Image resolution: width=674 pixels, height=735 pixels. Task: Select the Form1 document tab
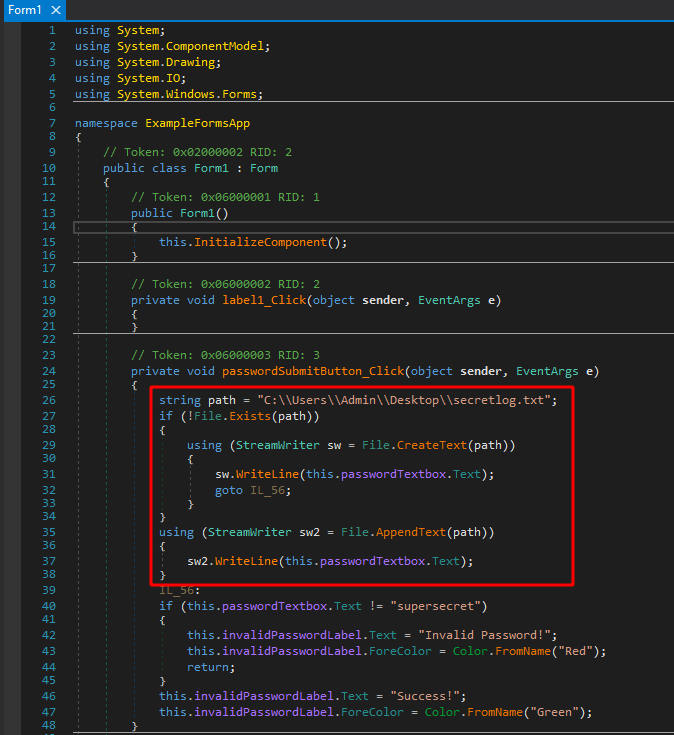click(x=25, y=9)
